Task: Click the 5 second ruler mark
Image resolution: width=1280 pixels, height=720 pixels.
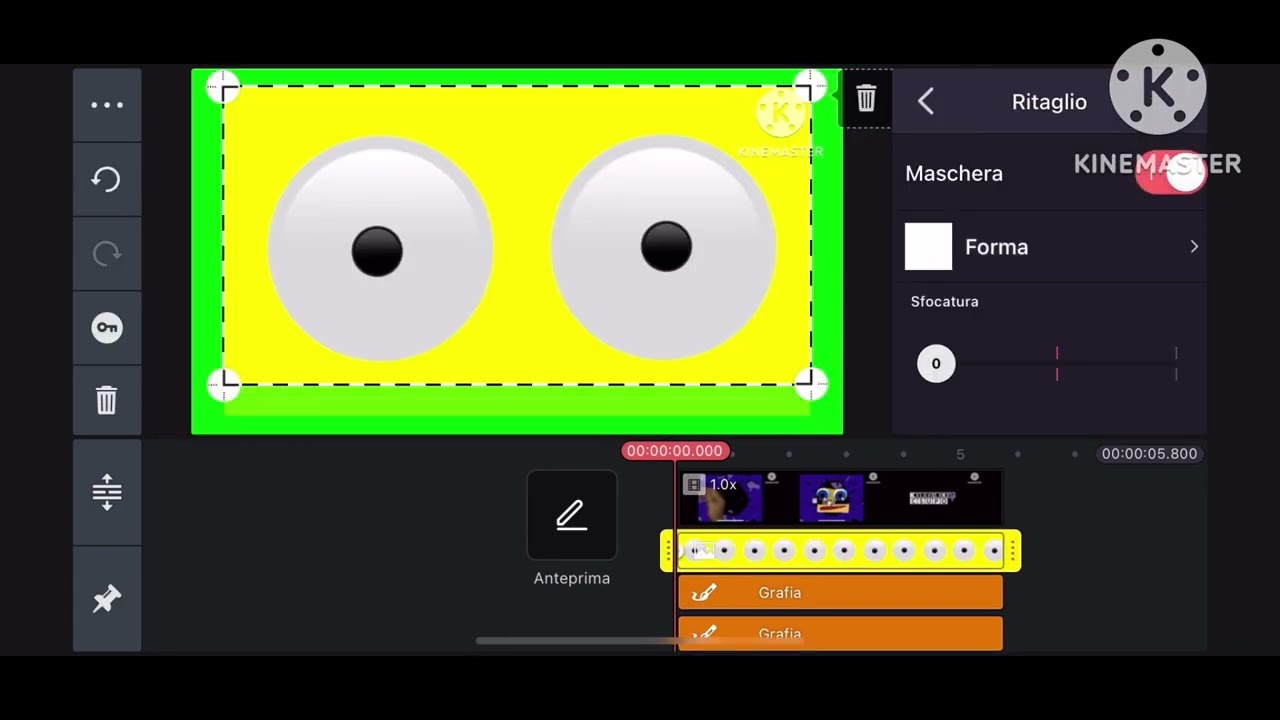Action: pos(960,454)
